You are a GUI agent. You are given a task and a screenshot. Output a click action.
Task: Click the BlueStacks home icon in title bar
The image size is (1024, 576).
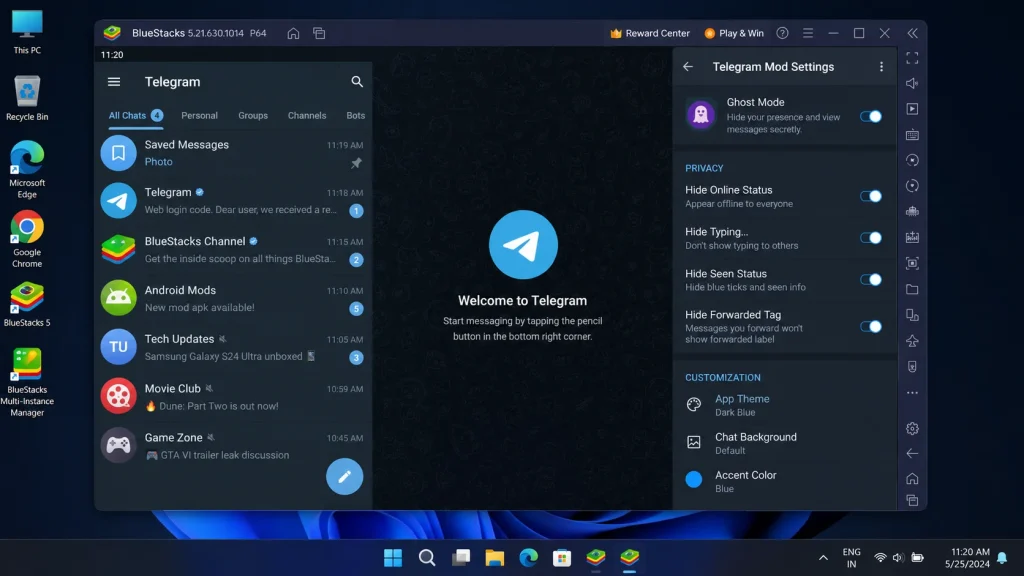(x=293, y=33)
